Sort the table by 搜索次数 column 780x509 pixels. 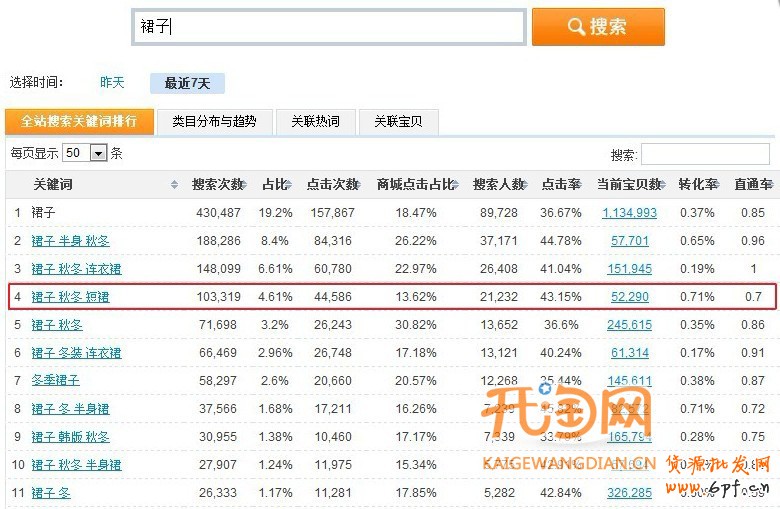pos(217,185)
